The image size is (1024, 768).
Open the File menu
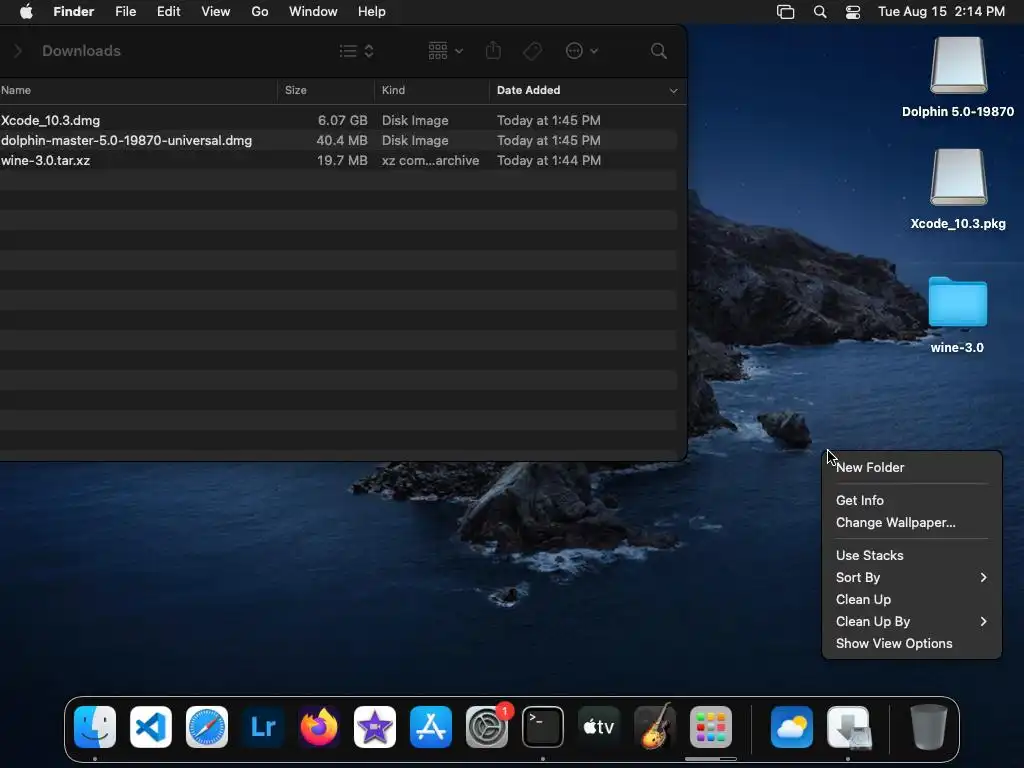tap(125, 12)
